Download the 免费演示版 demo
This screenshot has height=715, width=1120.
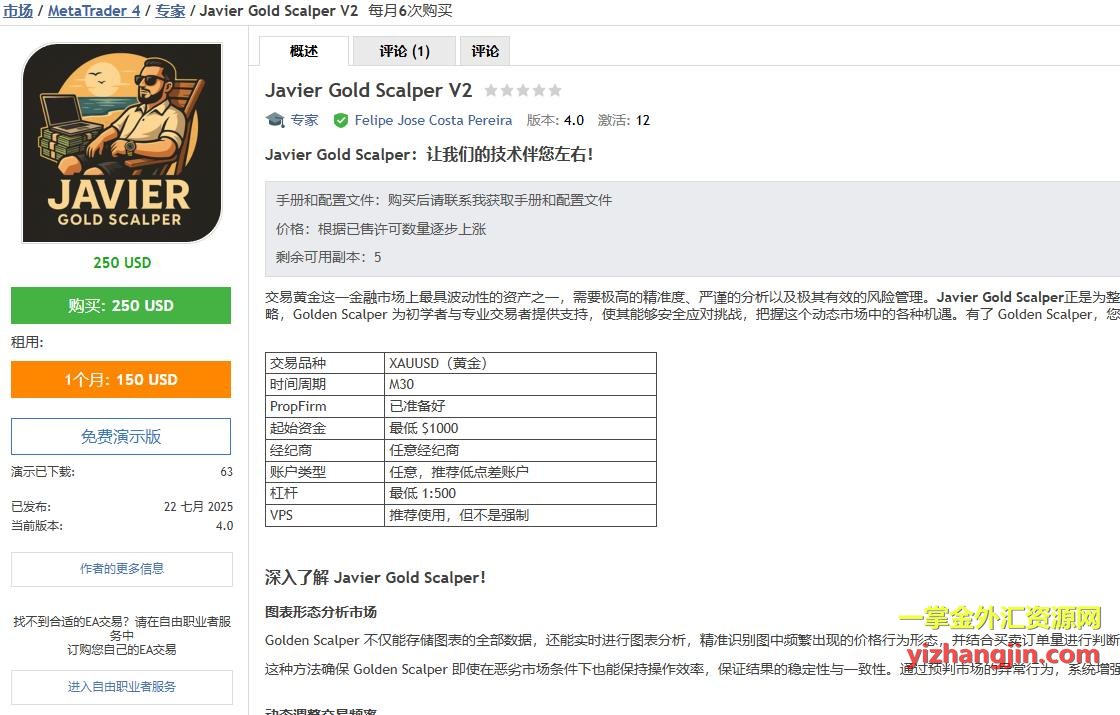(x=121, y=437)
